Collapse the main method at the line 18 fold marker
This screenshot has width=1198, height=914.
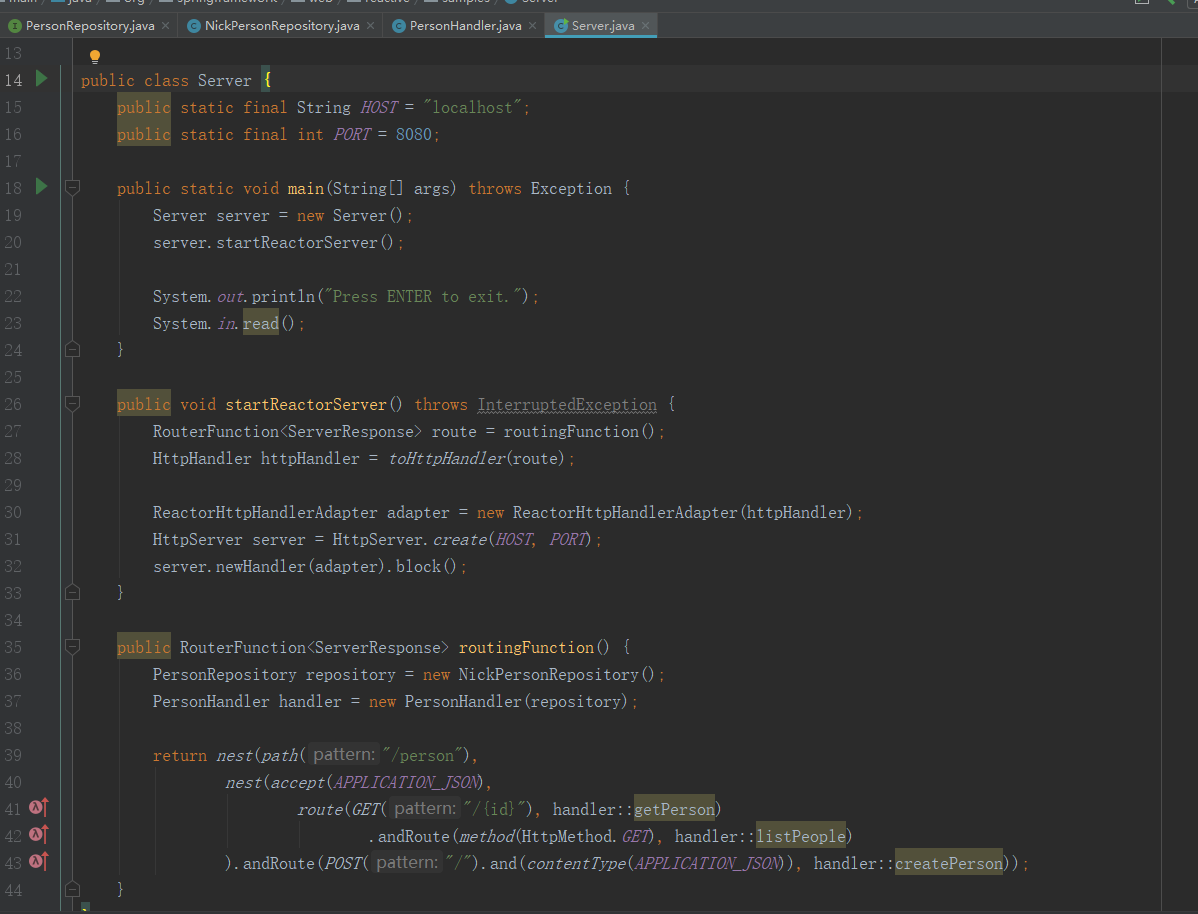[73, 187]
